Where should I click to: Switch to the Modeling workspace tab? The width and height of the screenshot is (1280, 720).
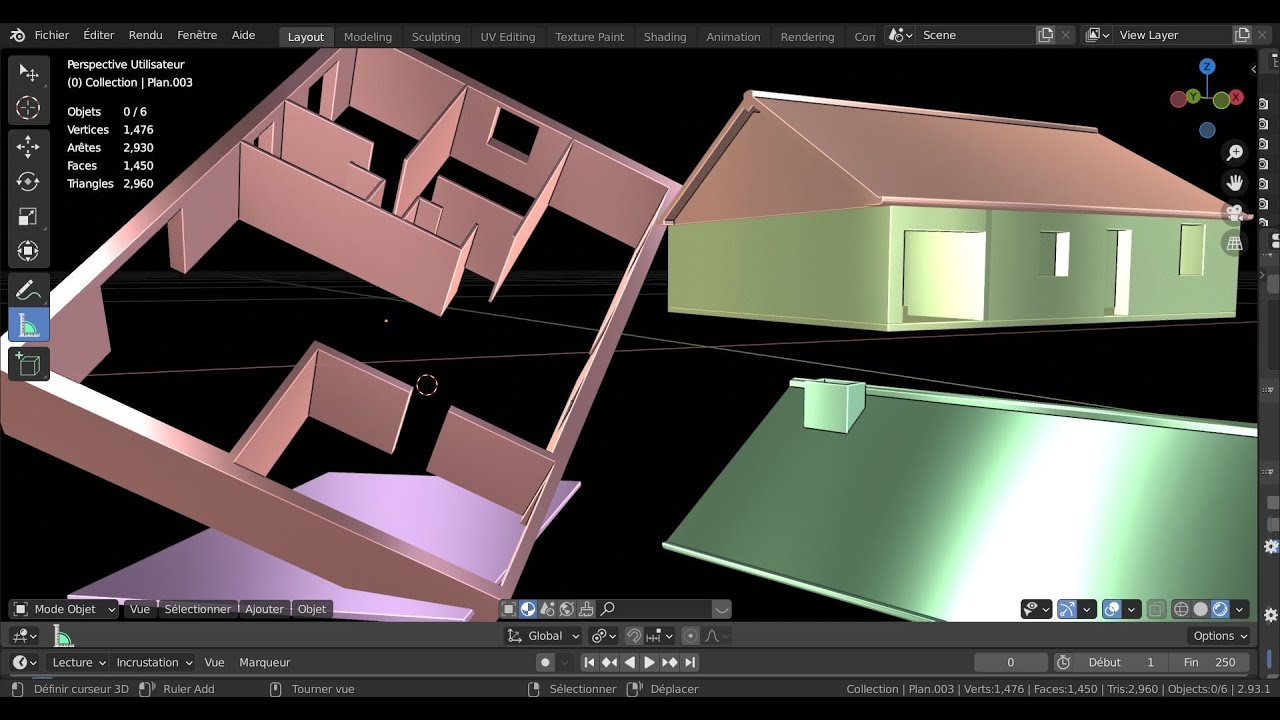click(x=368, y=37)
